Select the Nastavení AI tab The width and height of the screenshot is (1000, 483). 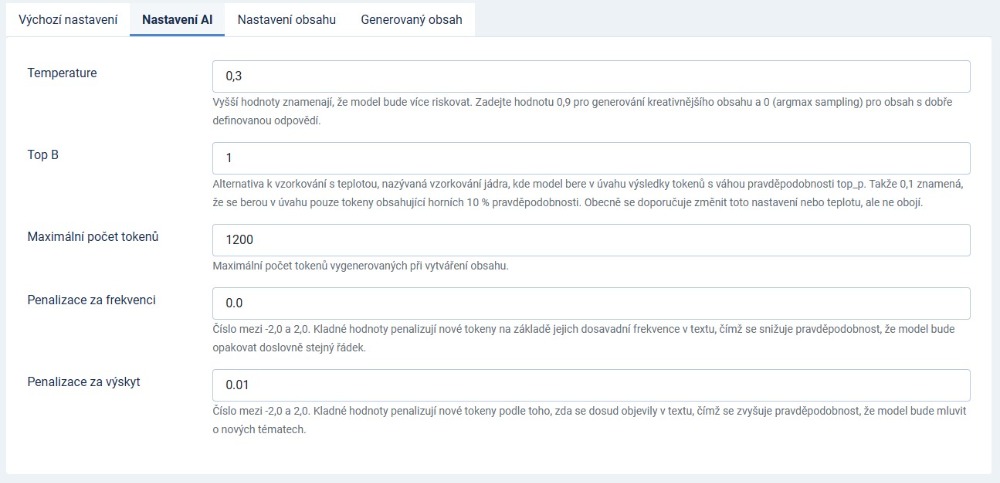click(x=177, y=19)
